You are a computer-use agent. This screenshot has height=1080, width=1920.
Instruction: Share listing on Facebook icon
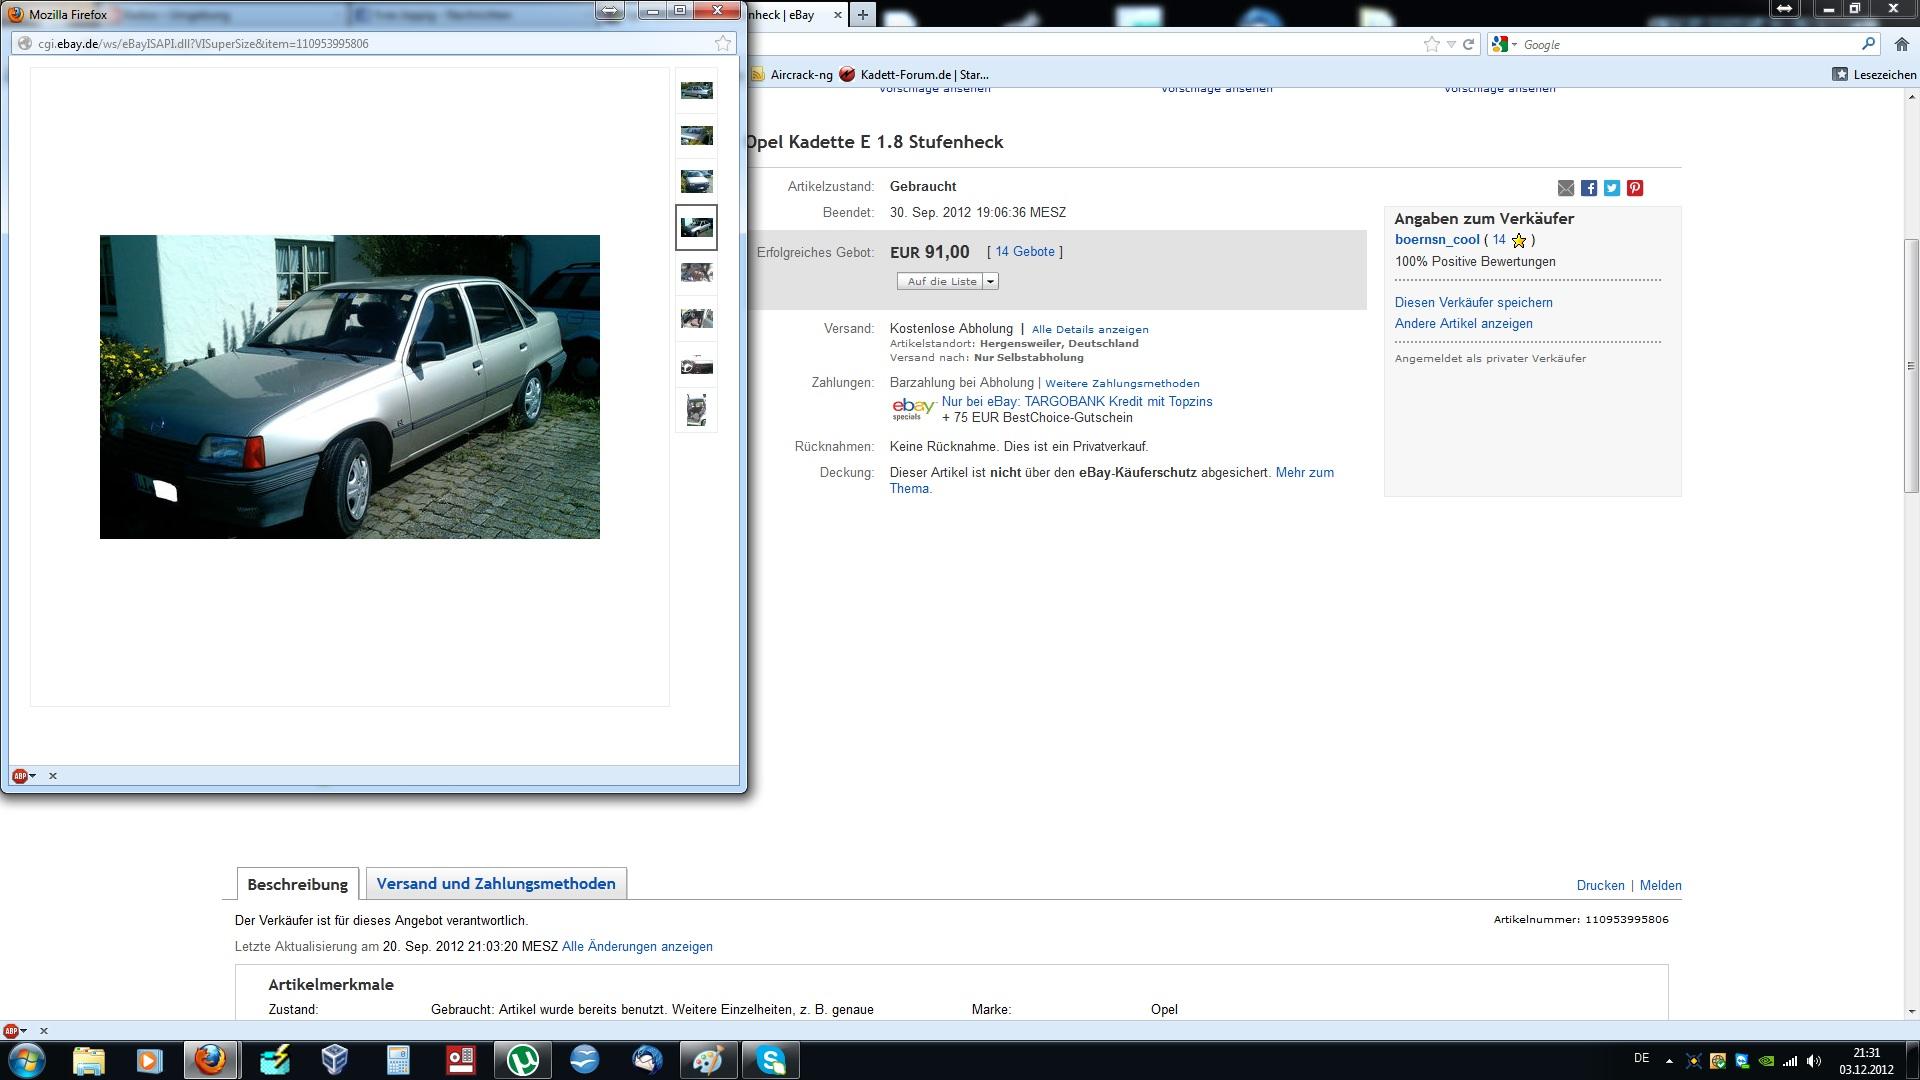(1589, 188)
